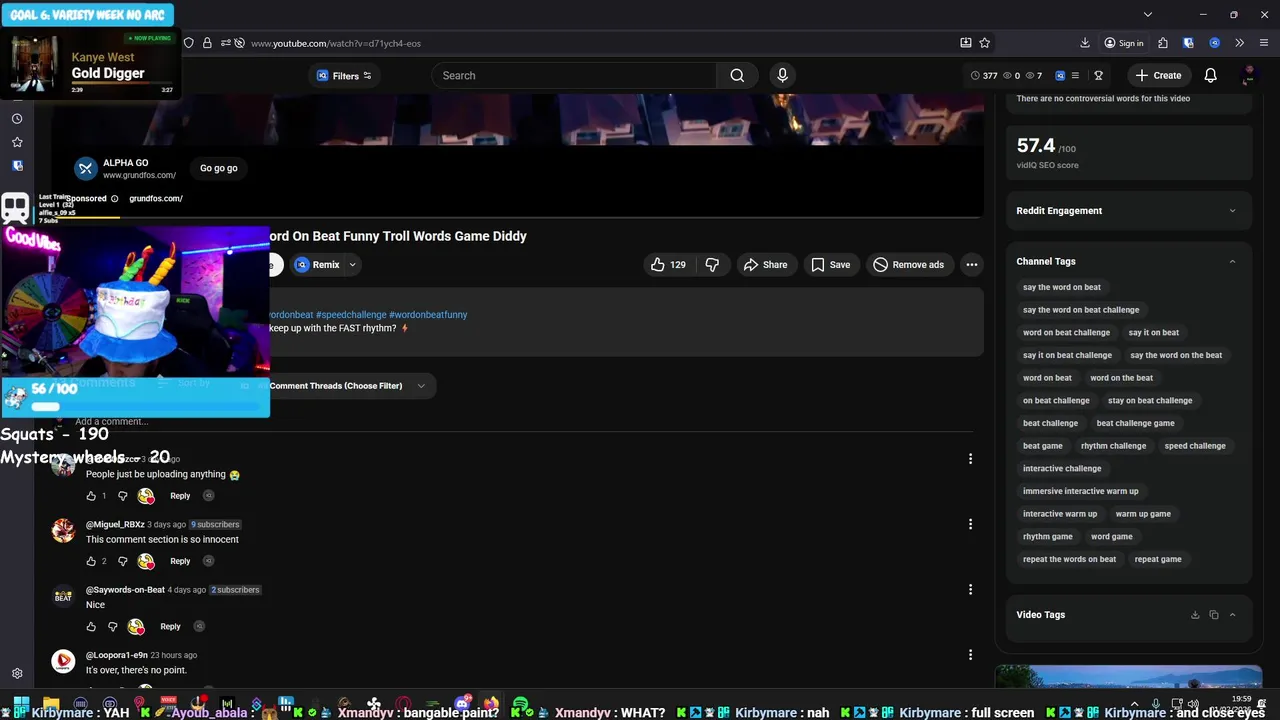Click the 'Go go go' ad button
This screenshot has width=1280, height=720.
[218, 168]
